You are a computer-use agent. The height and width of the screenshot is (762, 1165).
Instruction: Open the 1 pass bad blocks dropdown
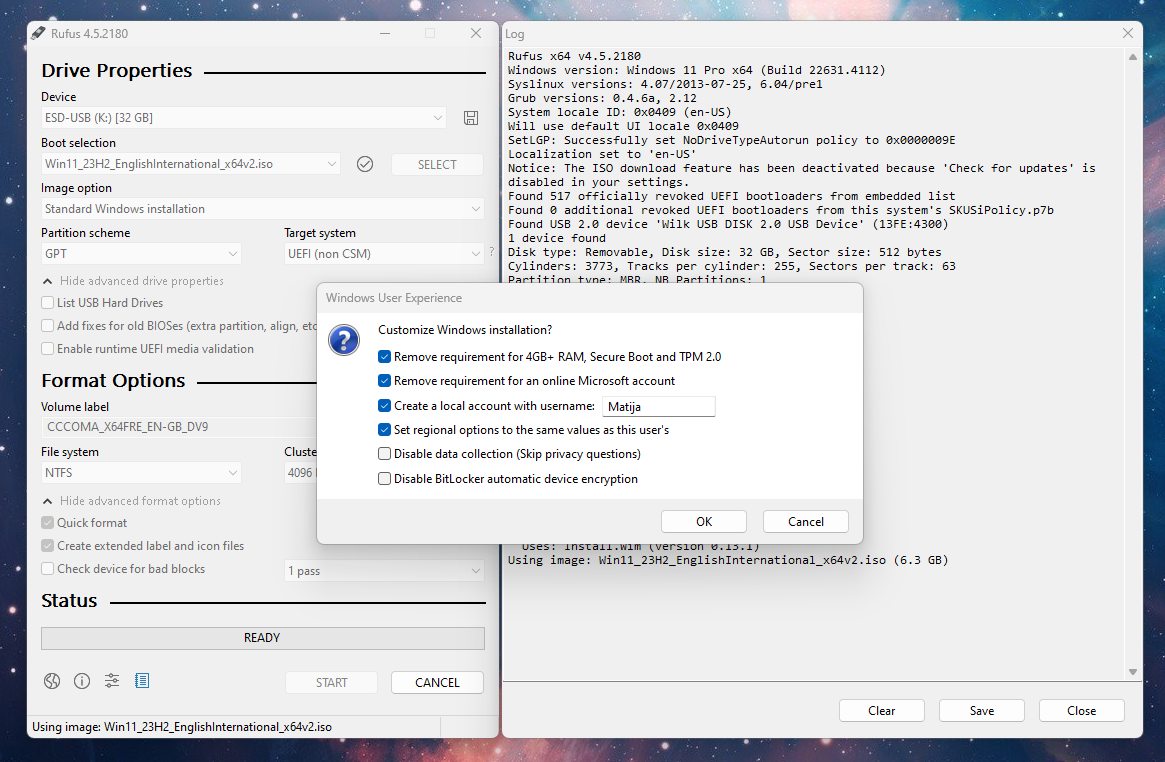[x=384, y=571]
